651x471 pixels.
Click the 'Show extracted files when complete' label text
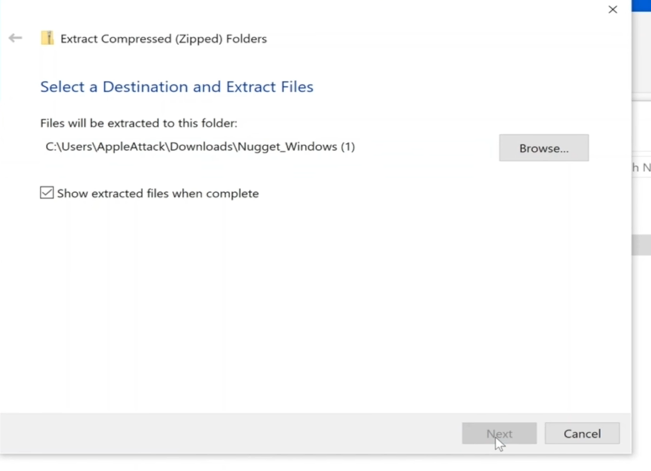coord(158,194)
